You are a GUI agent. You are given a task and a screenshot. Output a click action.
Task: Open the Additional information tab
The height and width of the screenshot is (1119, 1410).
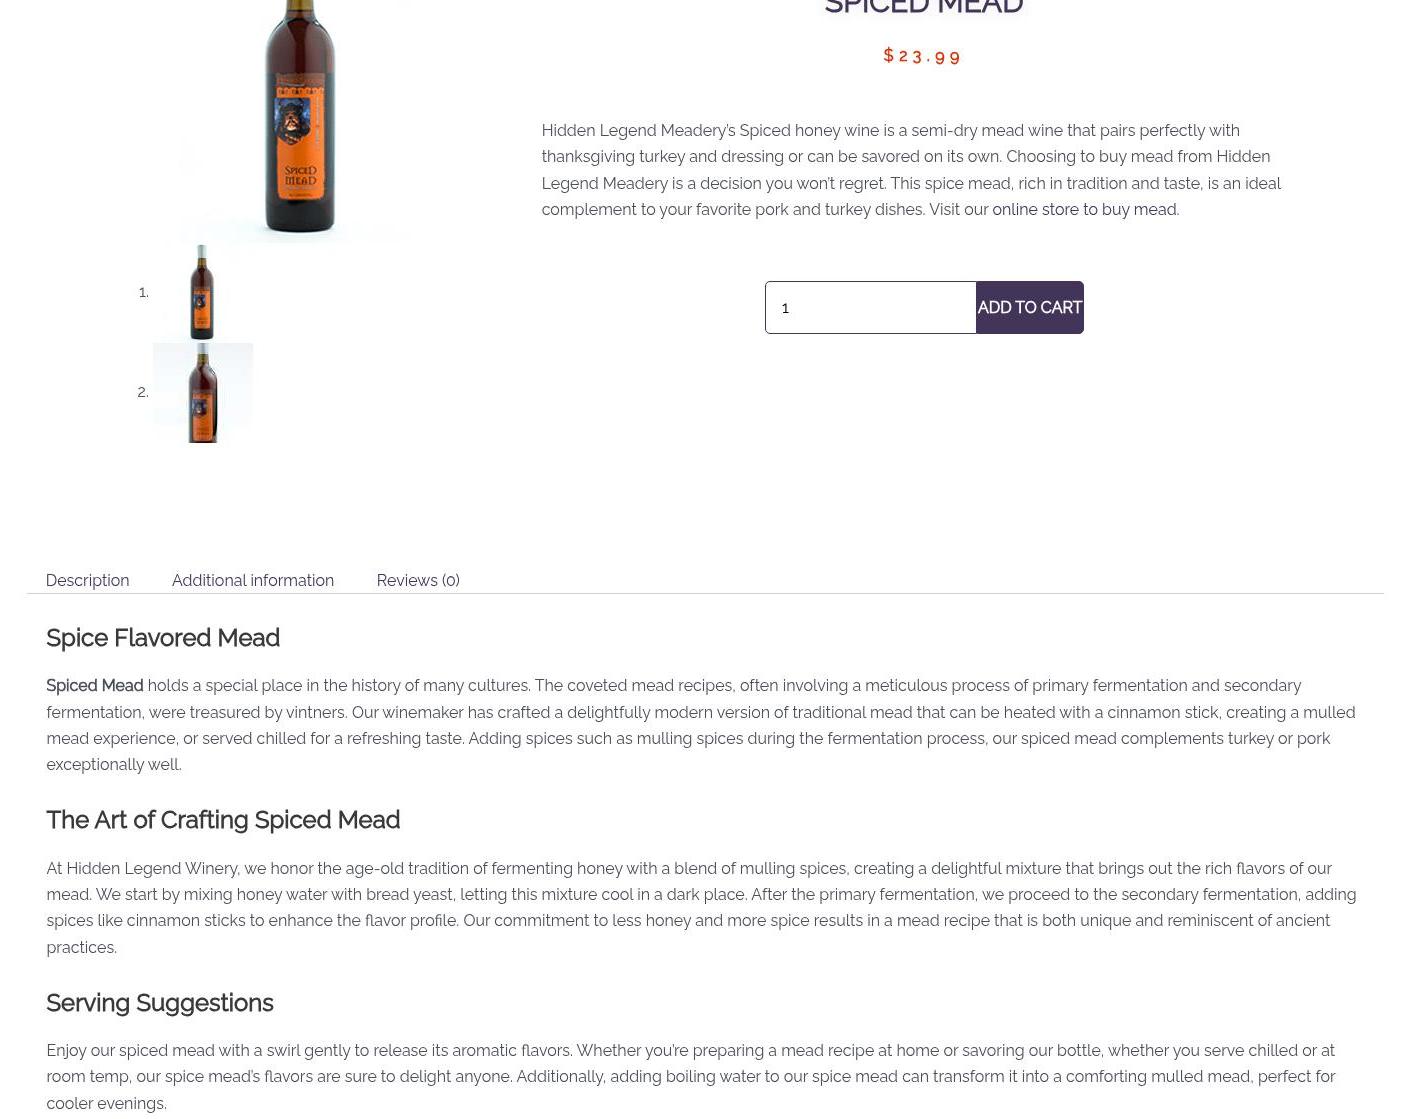(253, 580)
